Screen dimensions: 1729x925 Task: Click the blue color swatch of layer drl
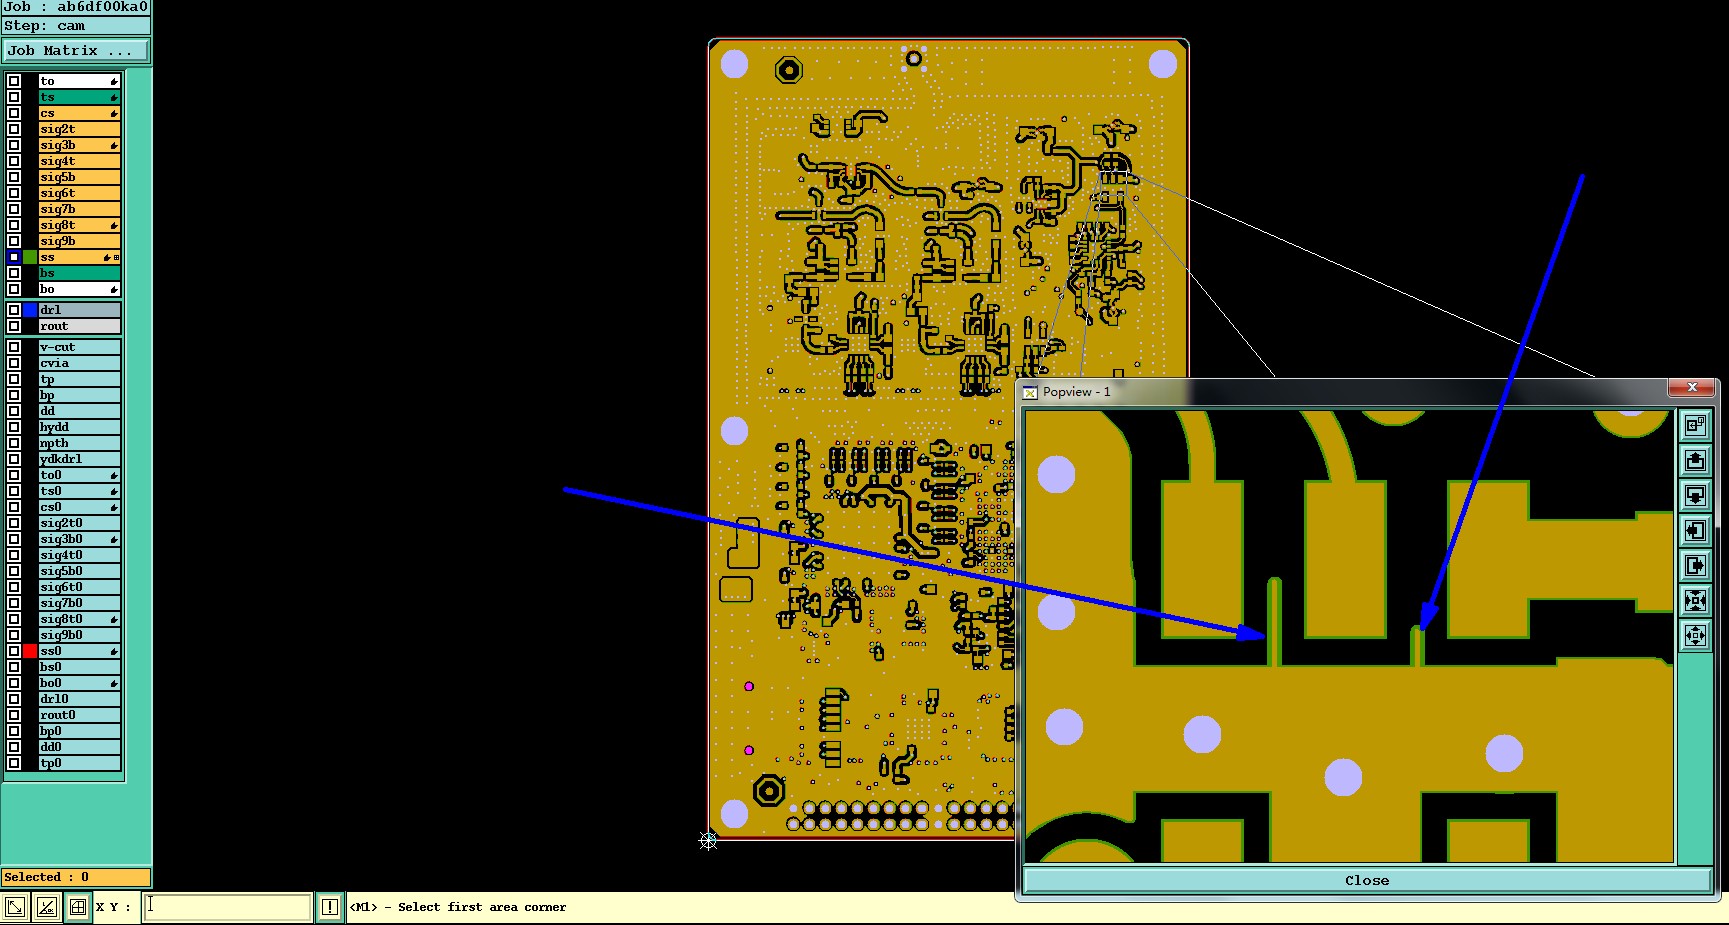(x=30, y=310)
